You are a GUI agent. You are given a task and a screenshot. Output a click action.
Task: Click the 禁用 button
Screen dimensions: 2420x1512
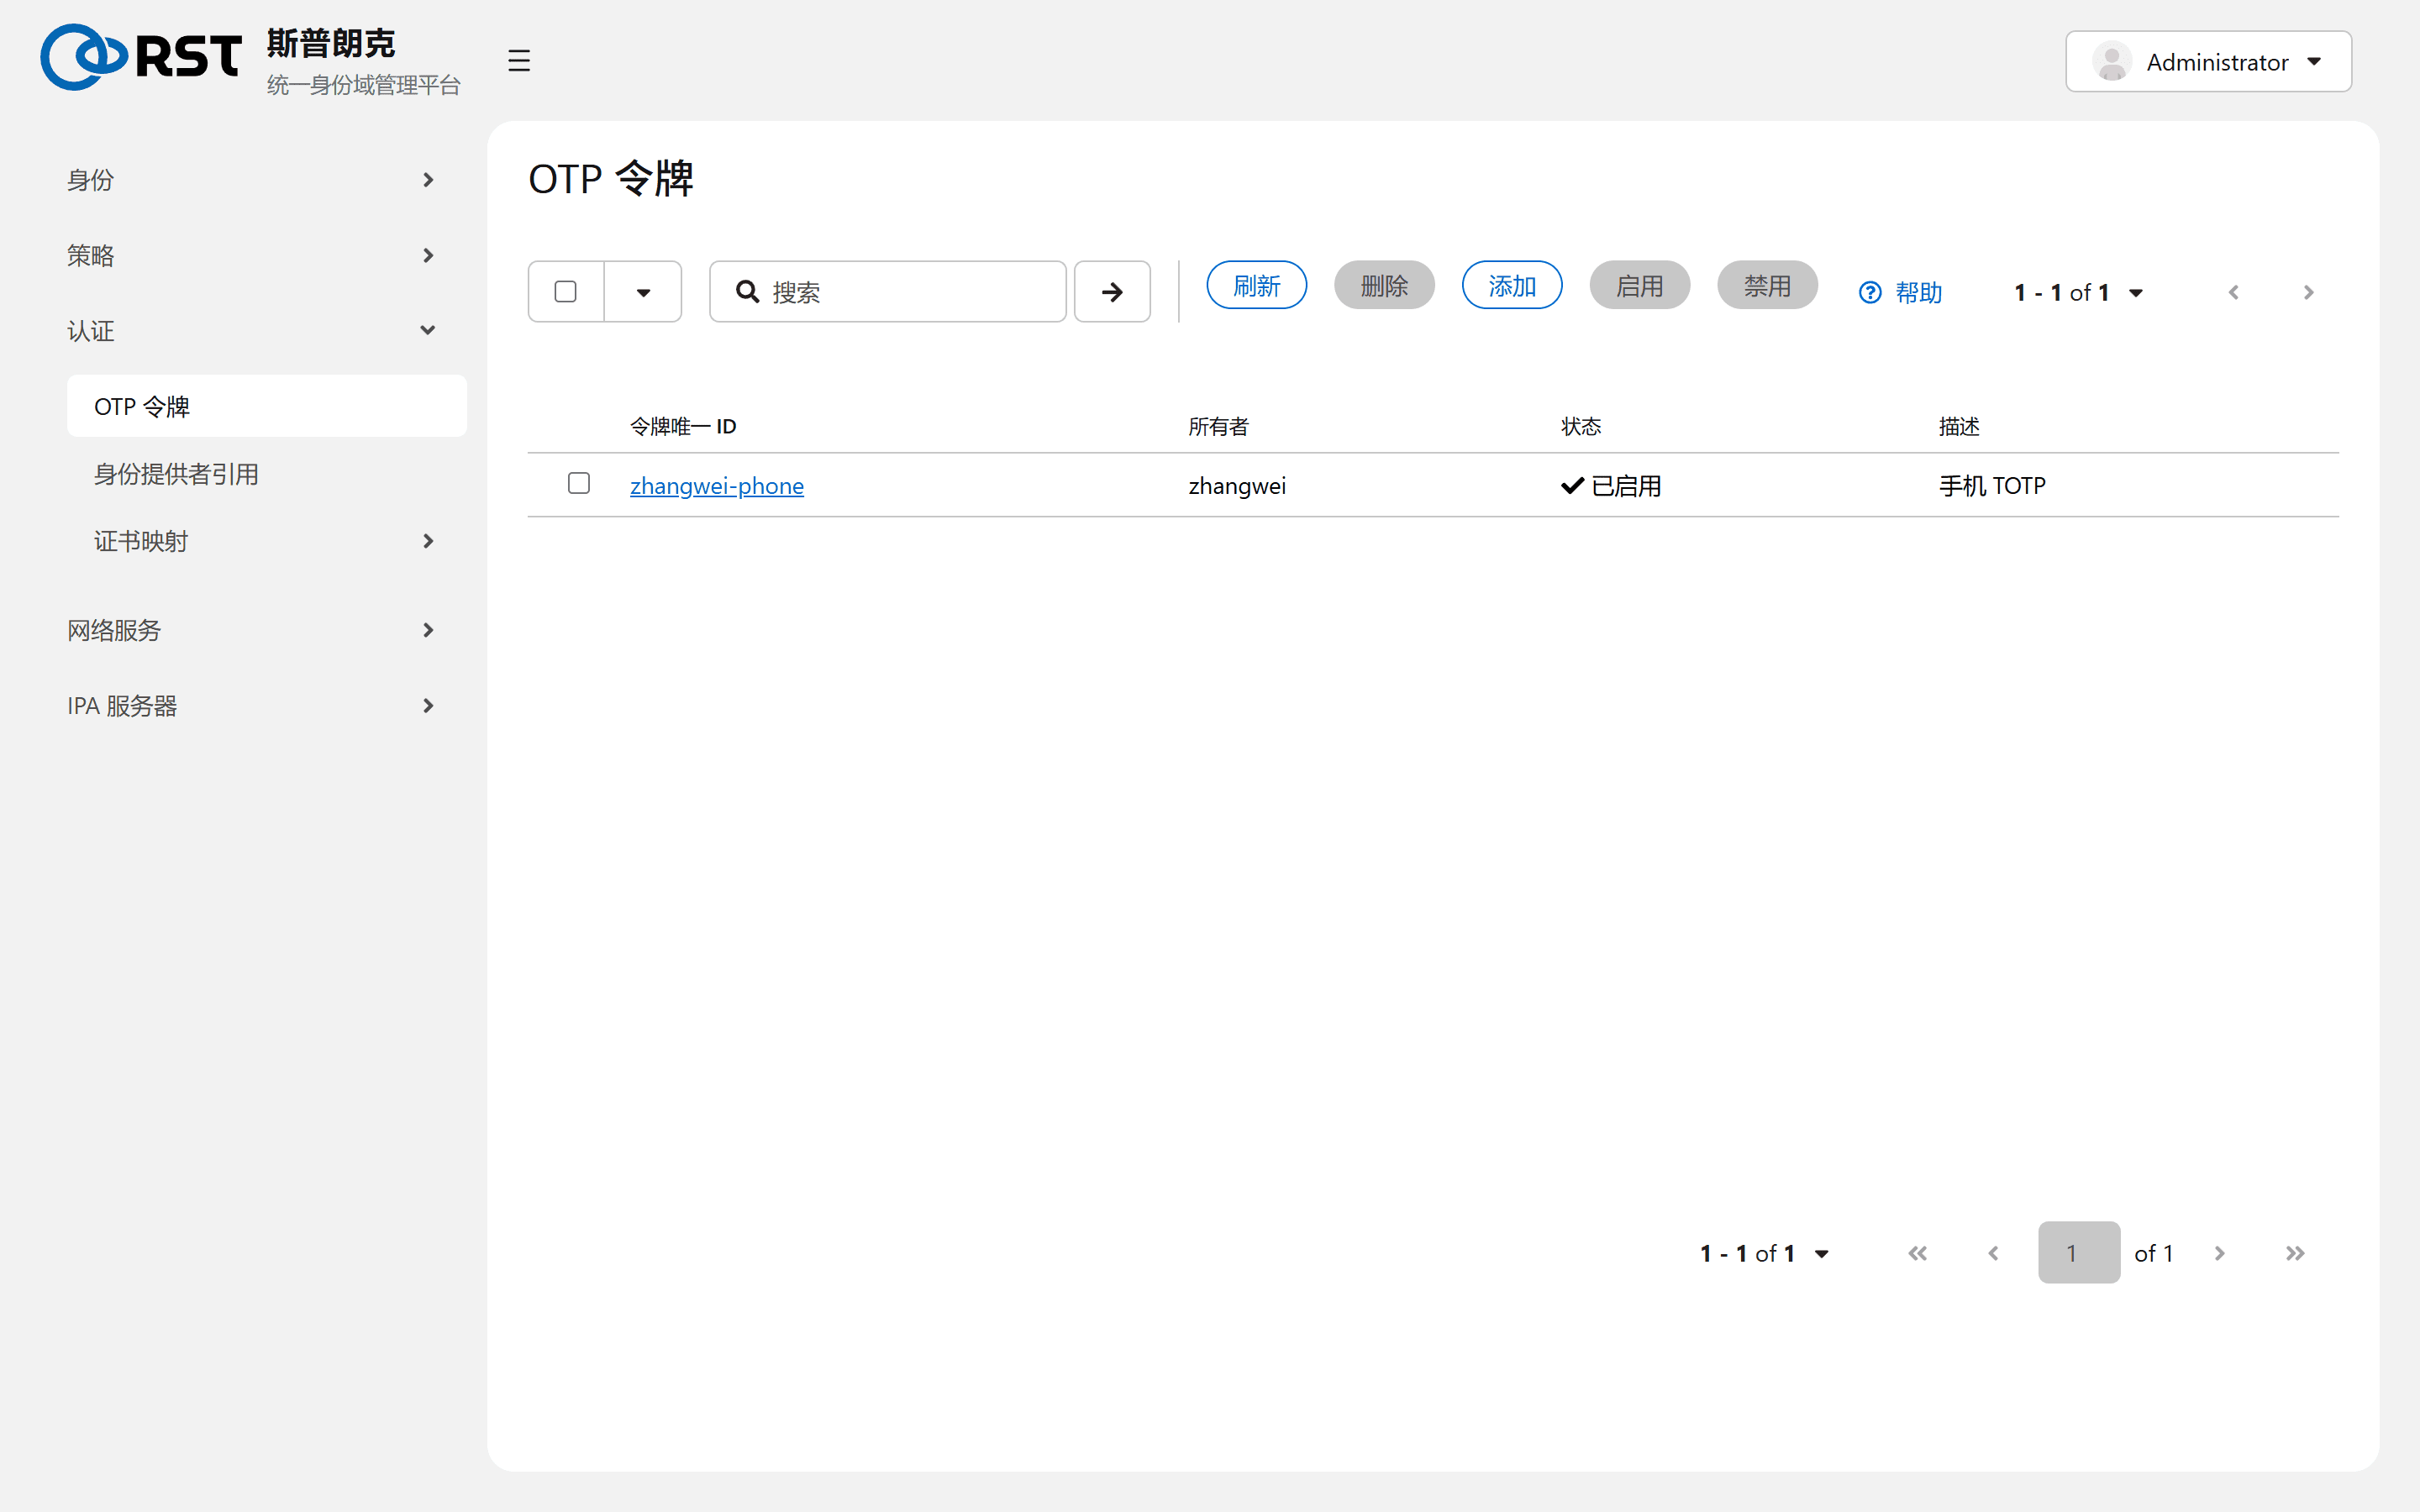(1767, 286)
